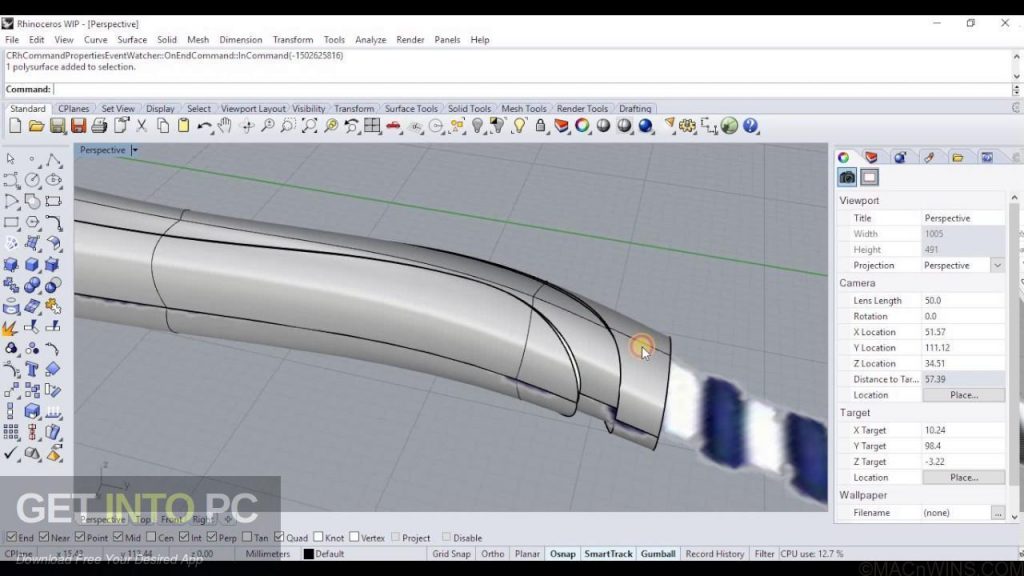Enable the Tan osnap checkbox
This screenshot has width=1024, height=576.
click(247, 537)
